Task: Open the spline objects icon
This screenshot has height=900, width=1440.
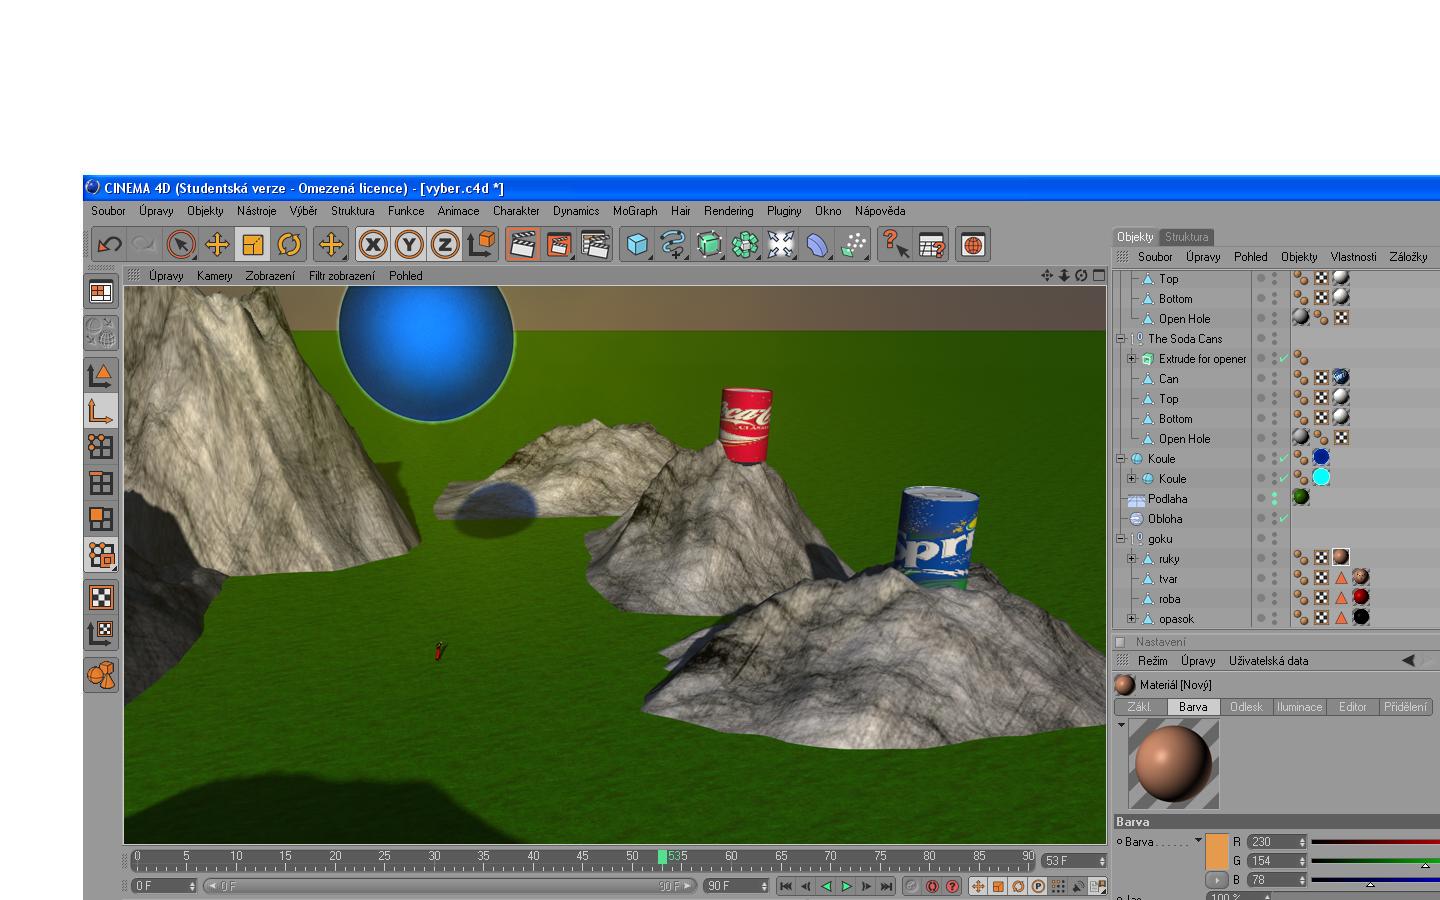Action: [x=673, y=244]
